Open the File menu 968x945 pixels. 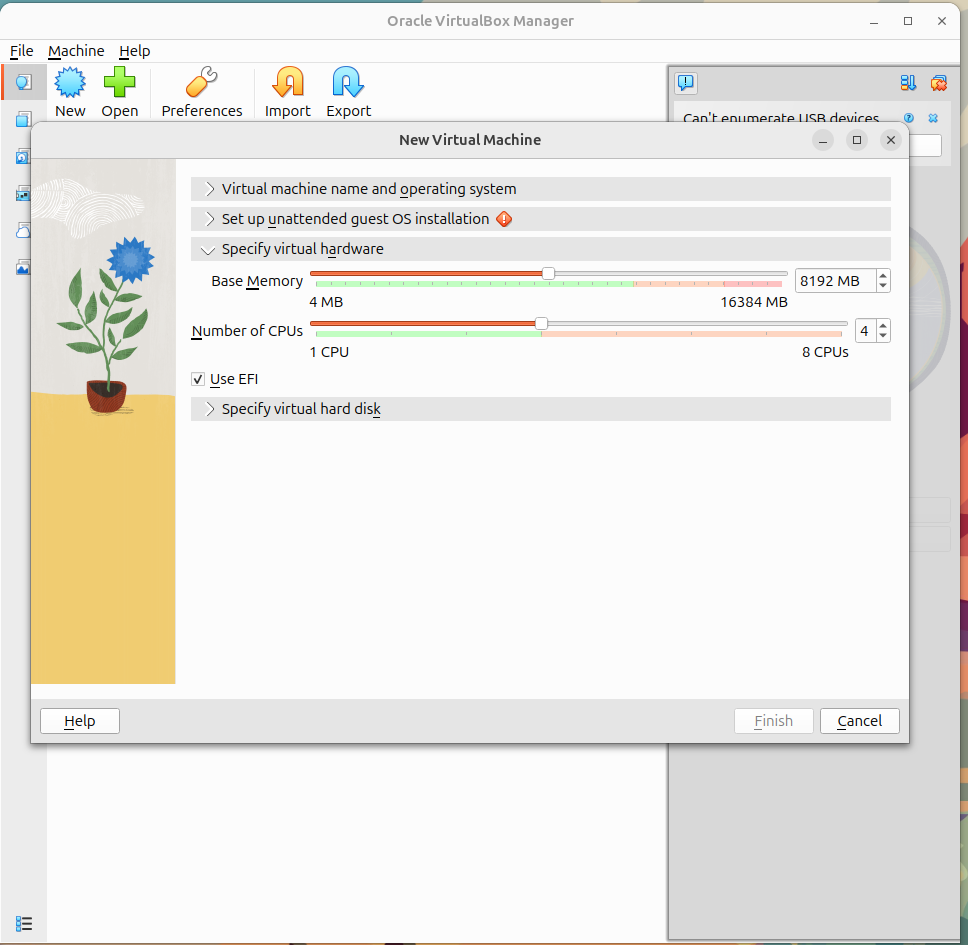tap(21, 51)
